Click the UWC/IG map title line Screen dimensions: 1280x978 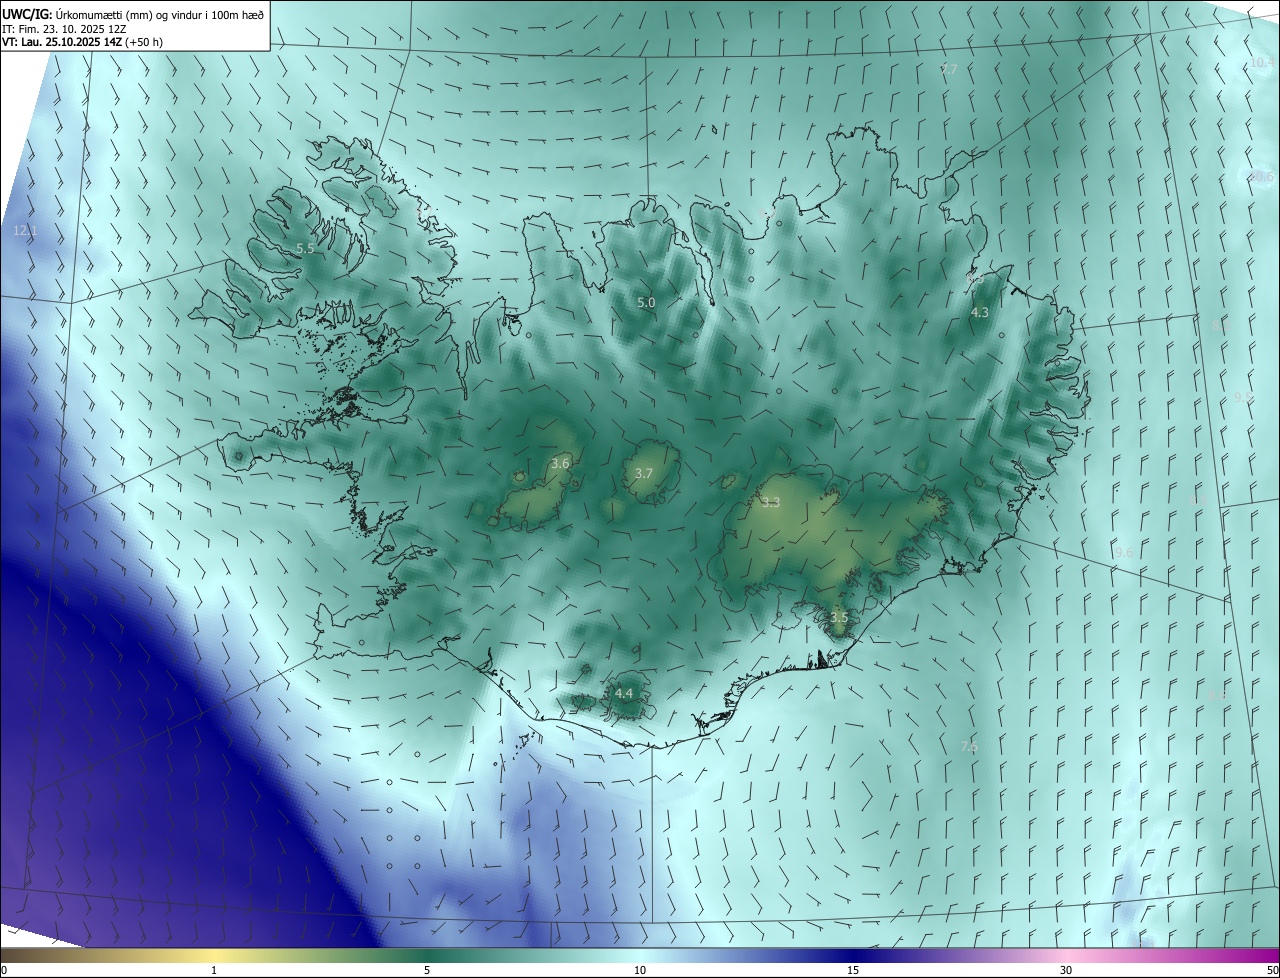point(133,14)
